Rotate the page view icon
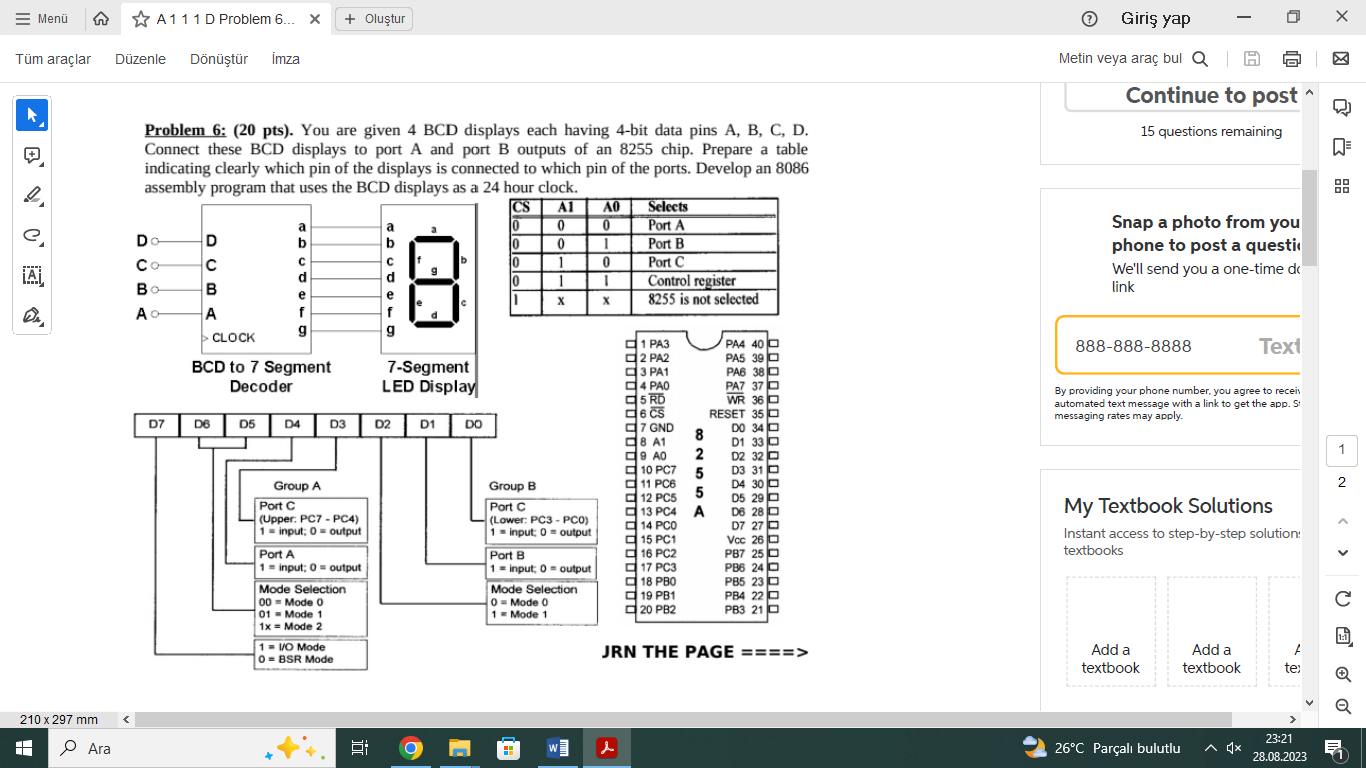Image resolution: width=1366 pixels, height=768 pixels. [x=1343, y=598]
